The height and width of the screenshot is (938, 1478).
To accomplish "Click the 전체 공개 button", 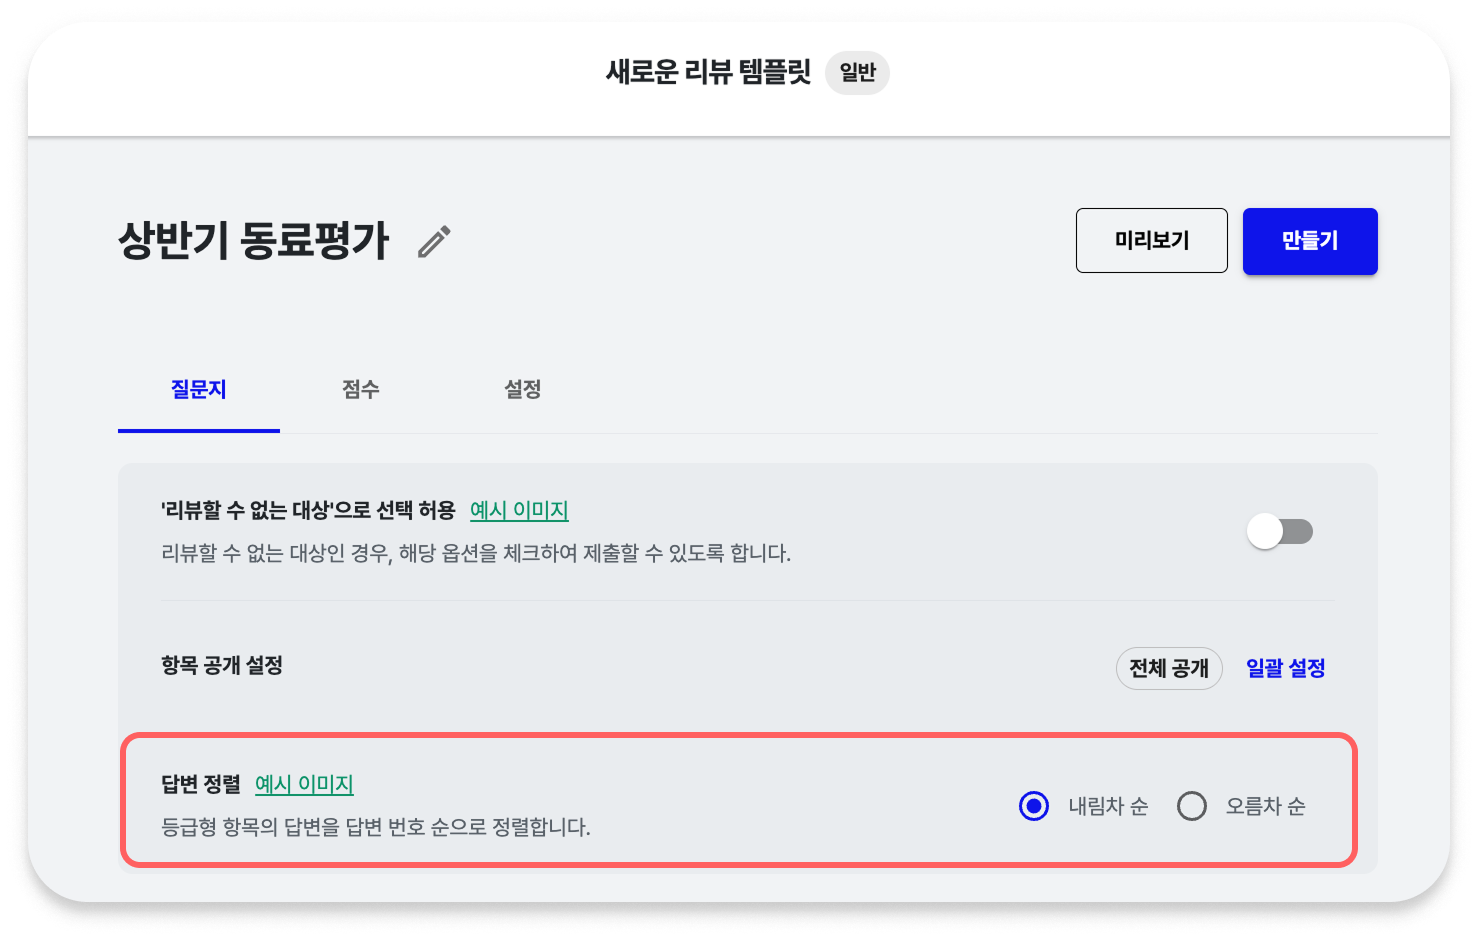I will click(1169, 668).
